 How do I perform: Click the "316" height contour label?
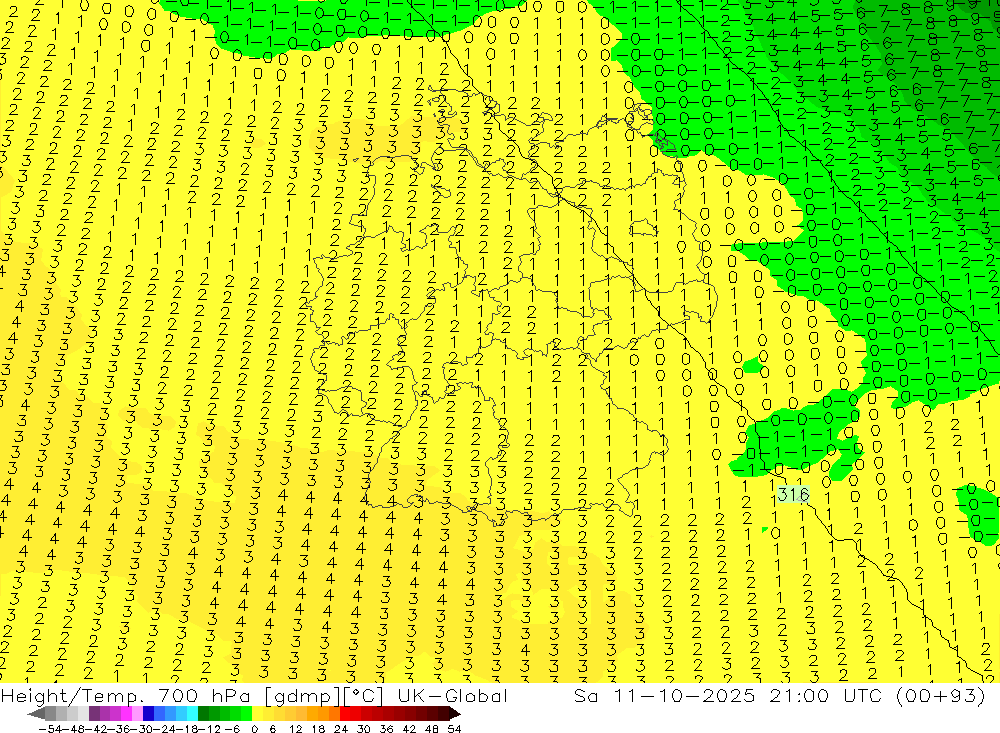[793, 494]
